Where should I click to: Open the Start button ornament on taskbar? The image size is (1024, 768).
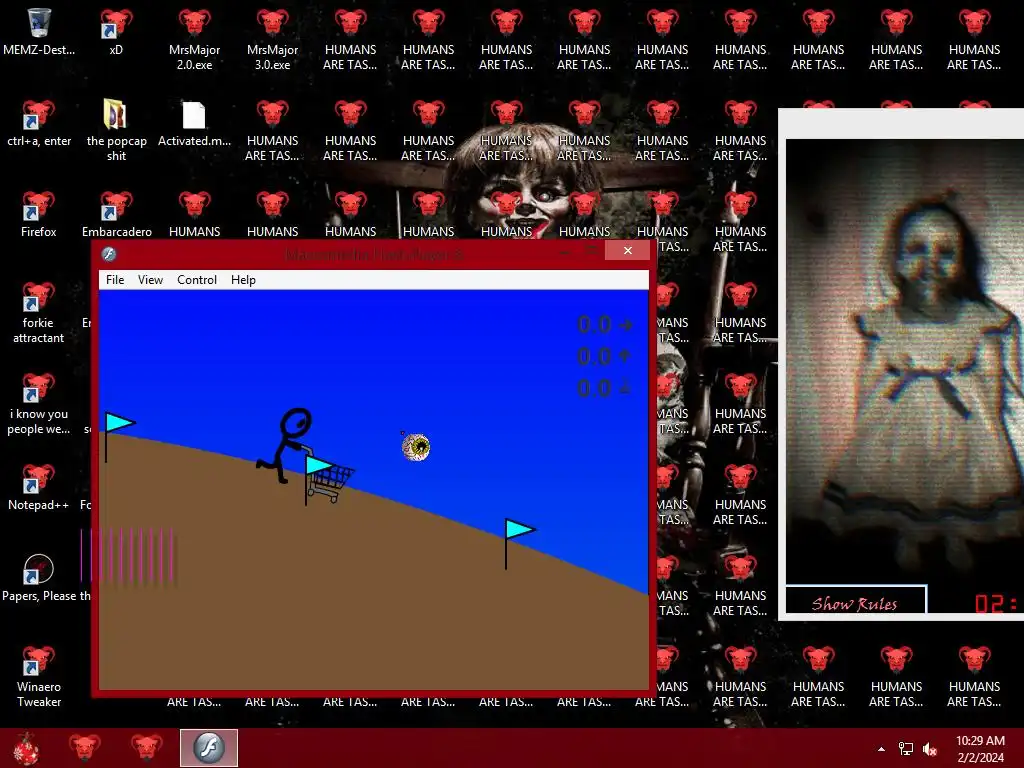click(x=26, y=748)
